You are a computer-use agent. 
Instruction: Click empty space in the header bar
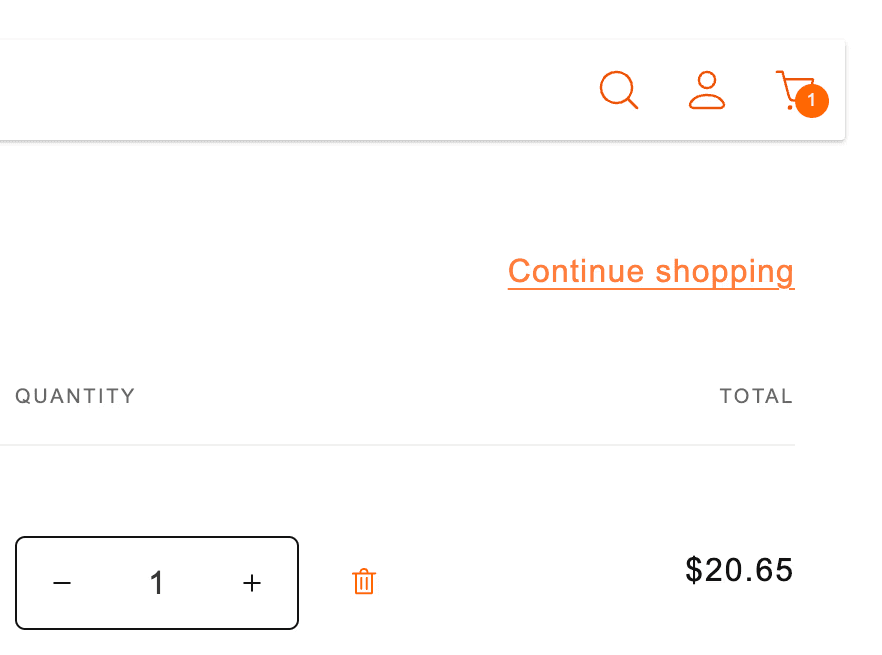tap(300, 90)
